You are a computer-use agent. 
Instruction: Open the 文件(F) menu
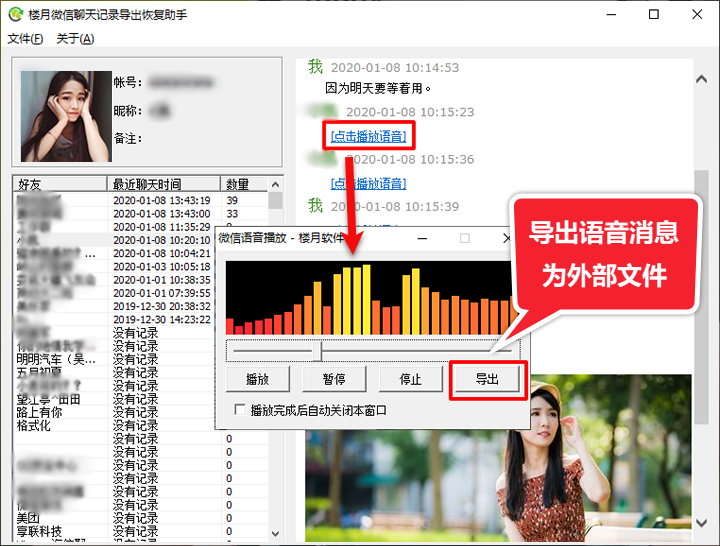click(25, 39)
